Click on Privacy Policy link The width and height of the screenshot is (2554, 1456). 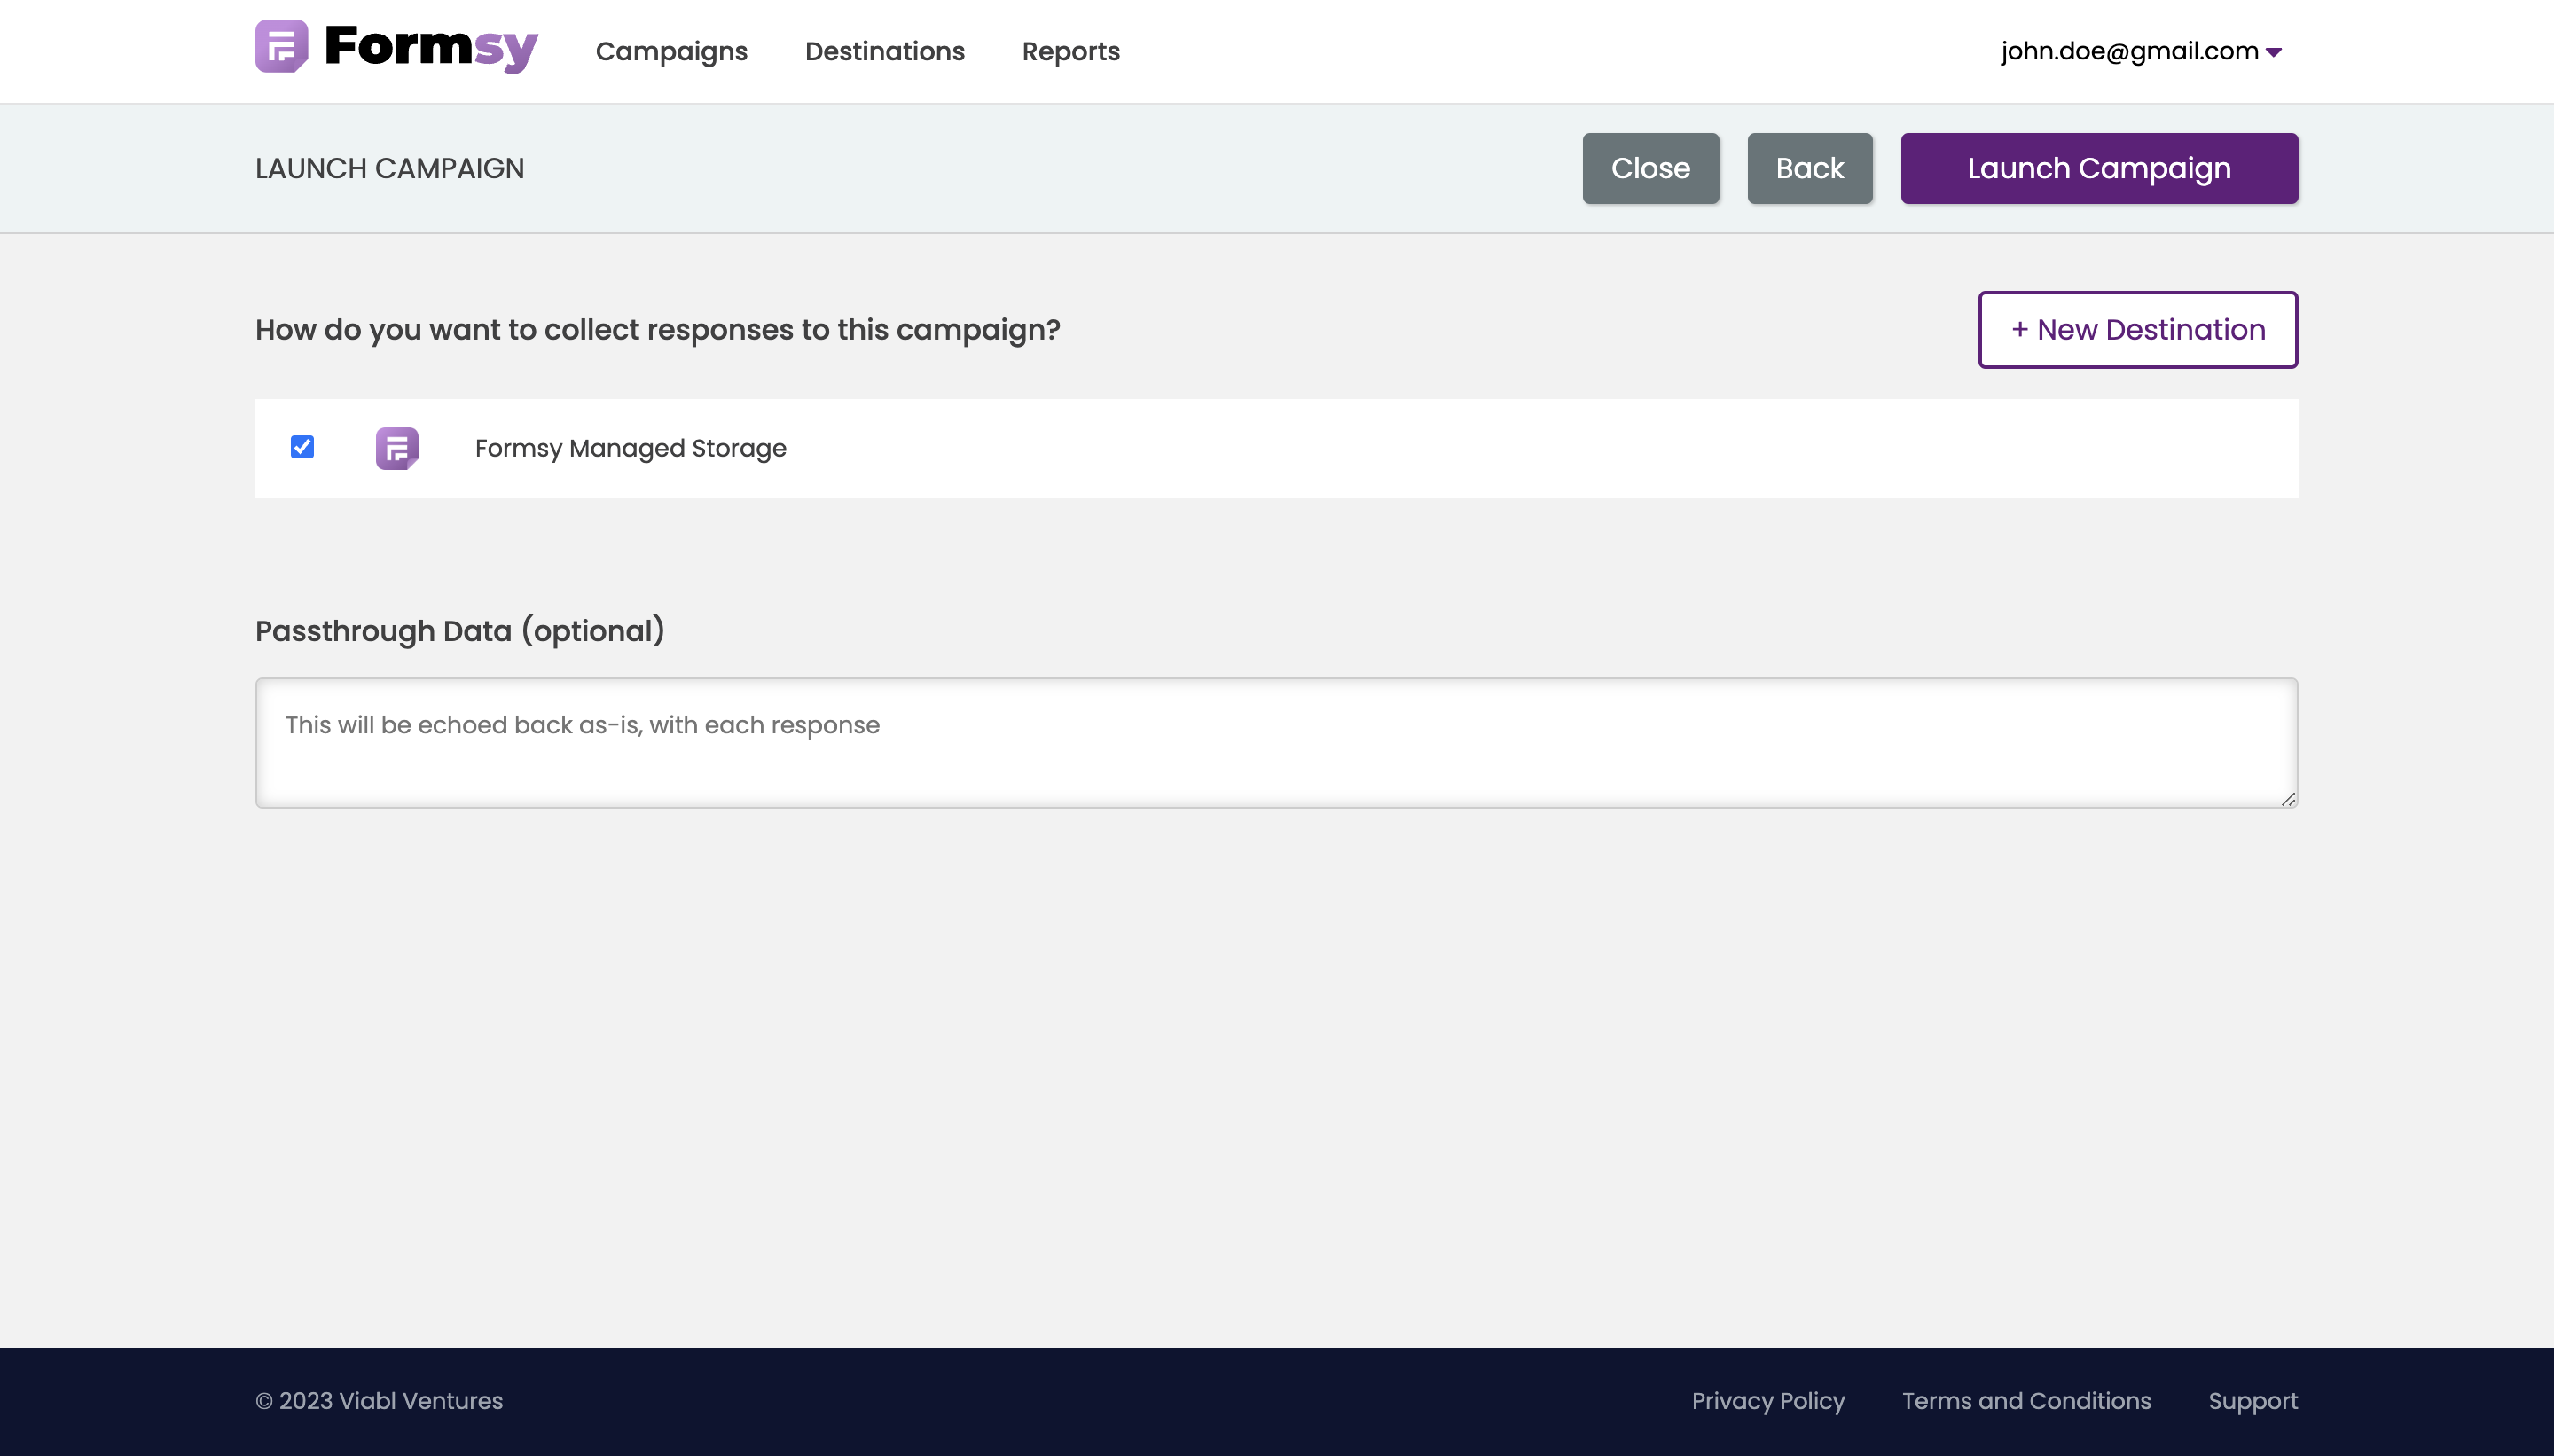pyautogui.click(x=1768, y=1400)
